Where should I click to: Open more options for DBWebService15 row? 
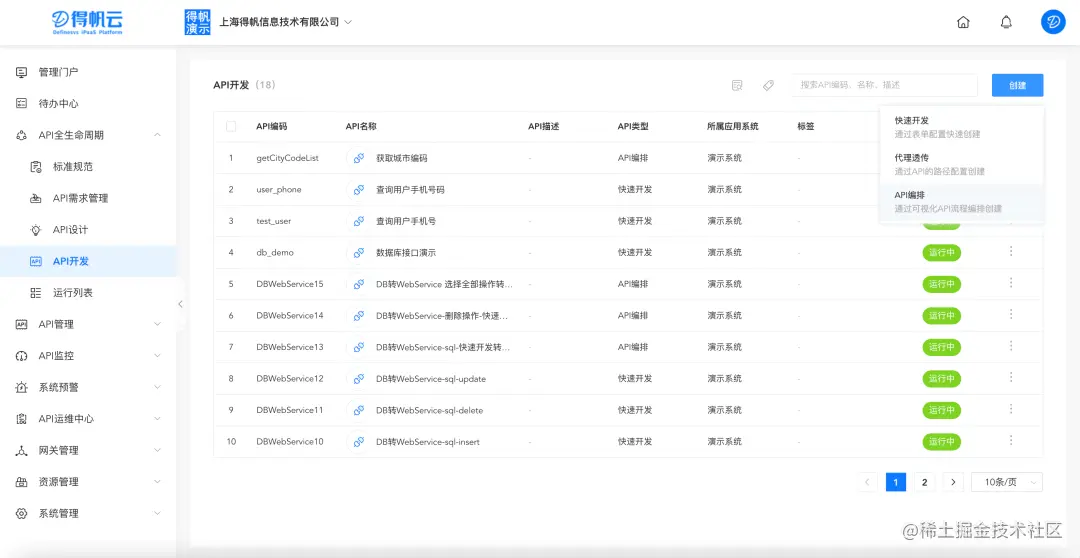click(1010, 283)
